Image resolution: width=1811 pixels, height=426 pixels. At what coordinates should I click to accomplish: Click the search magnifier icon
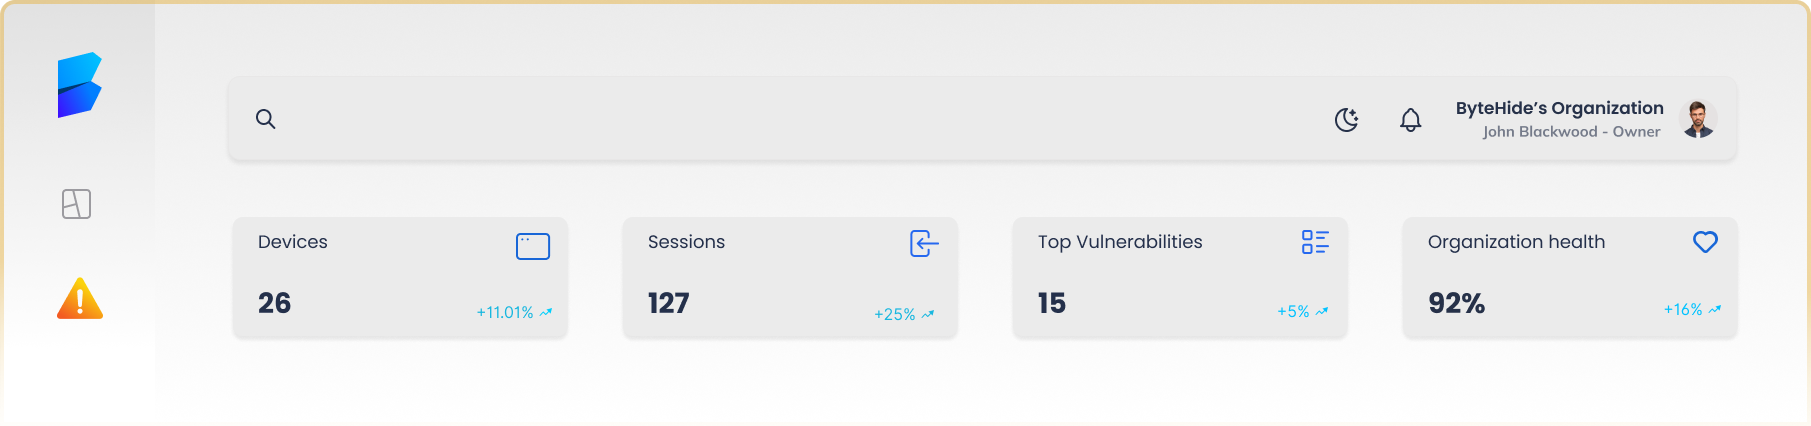[265, 119]
